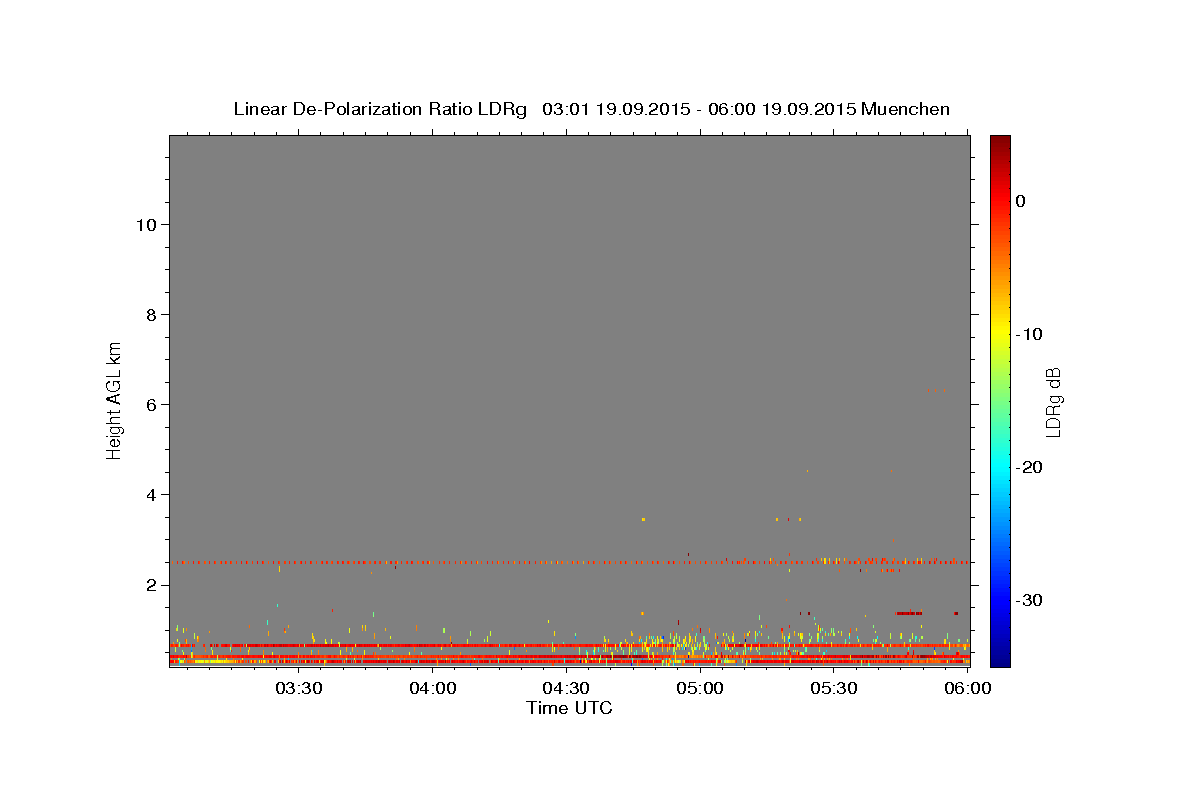
Task: Click the height tick label 10
Action: [x=145, y=225]
